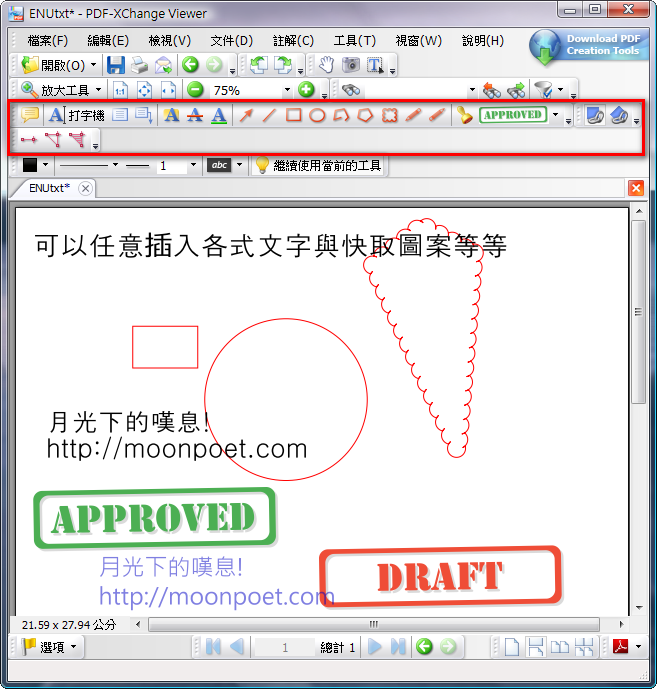Click the black stroke color swatch
The image size is (657, 689).
point(30,165)
